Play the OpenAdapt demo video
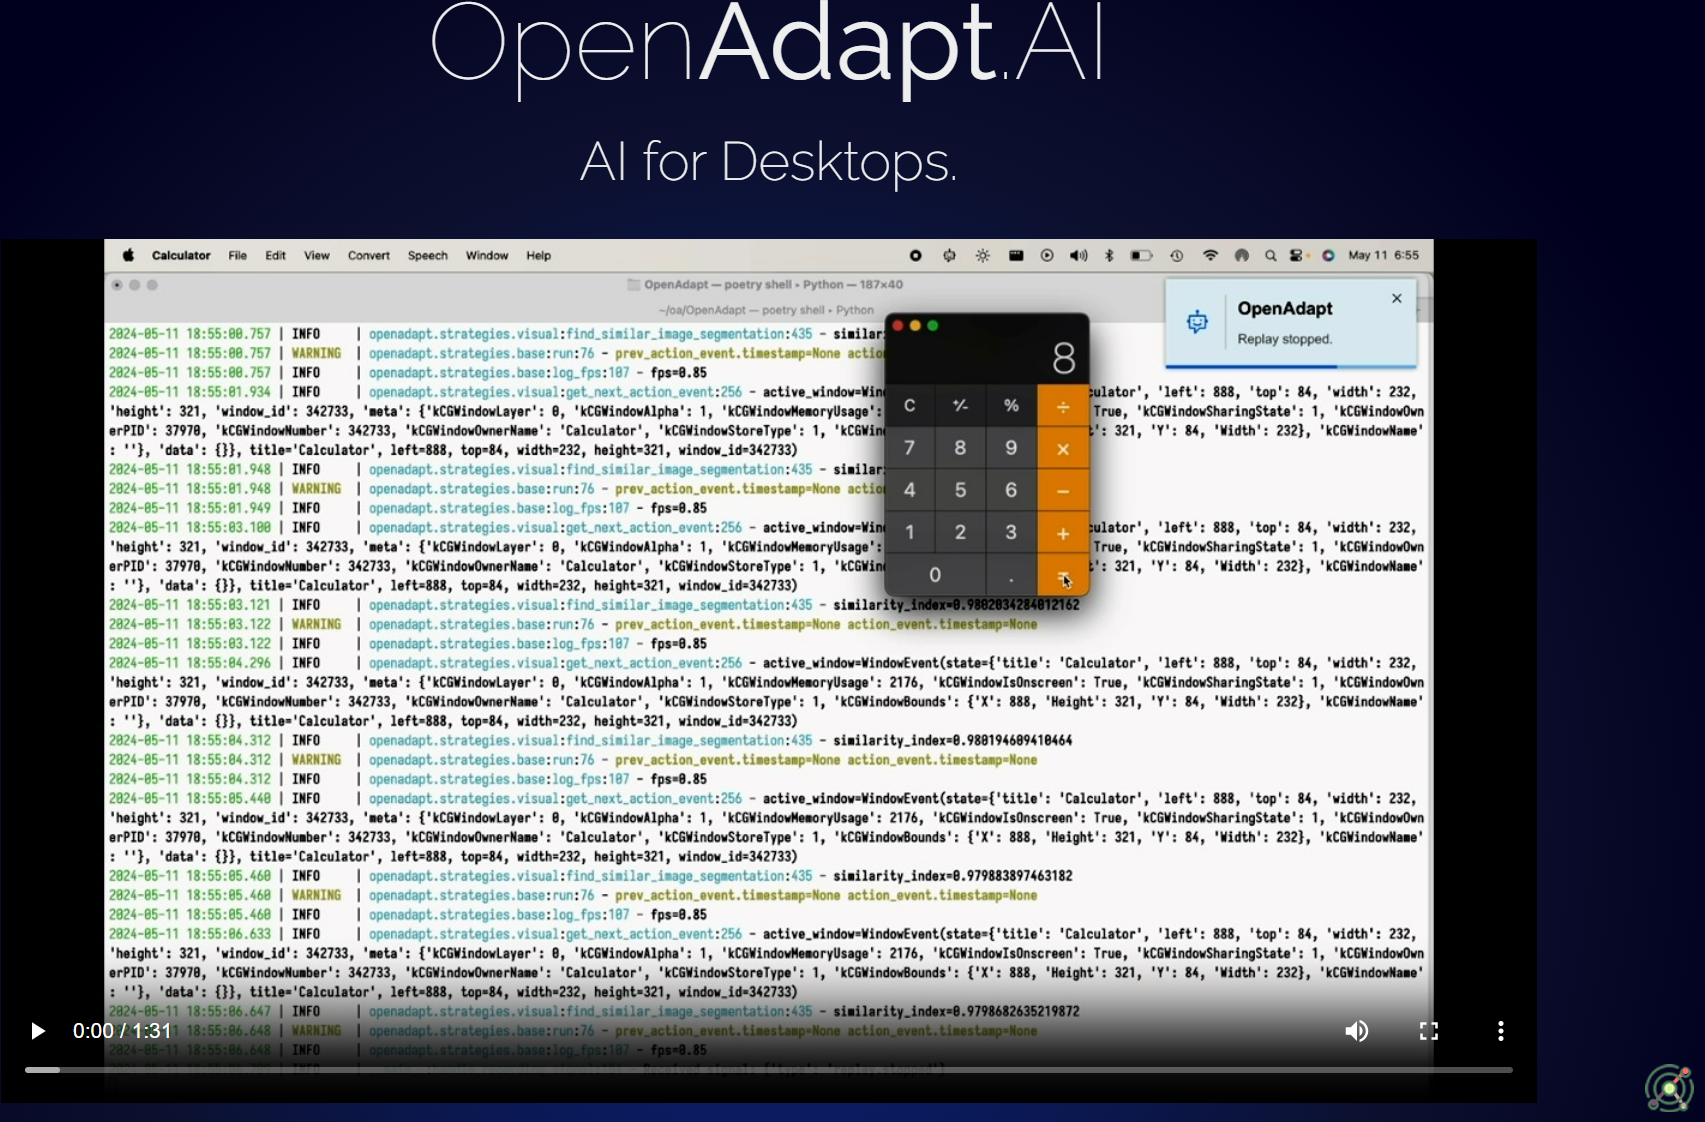This screenshot has width=1705, height=1122. coord(38,1031)
